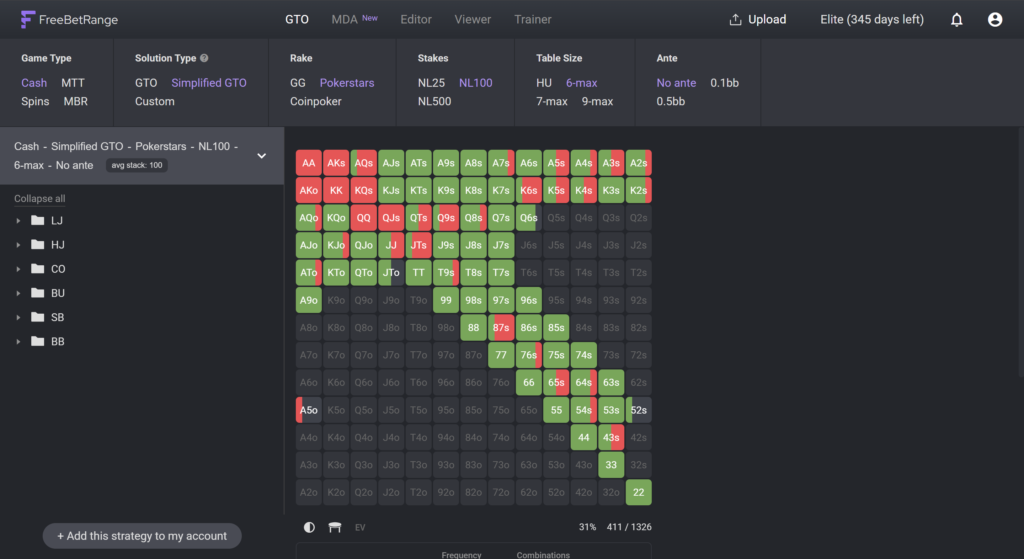Expand the strategy selector chevron dropdown
This screenshot has height=559, width=1024.
(261, 156)
